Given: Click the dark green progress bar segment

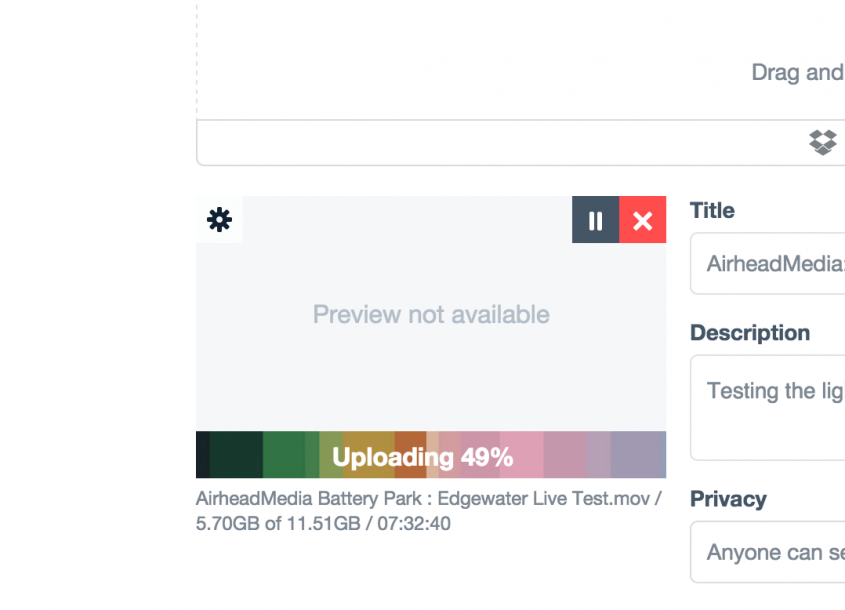Looking at the screenshot, I should [236, 455].
